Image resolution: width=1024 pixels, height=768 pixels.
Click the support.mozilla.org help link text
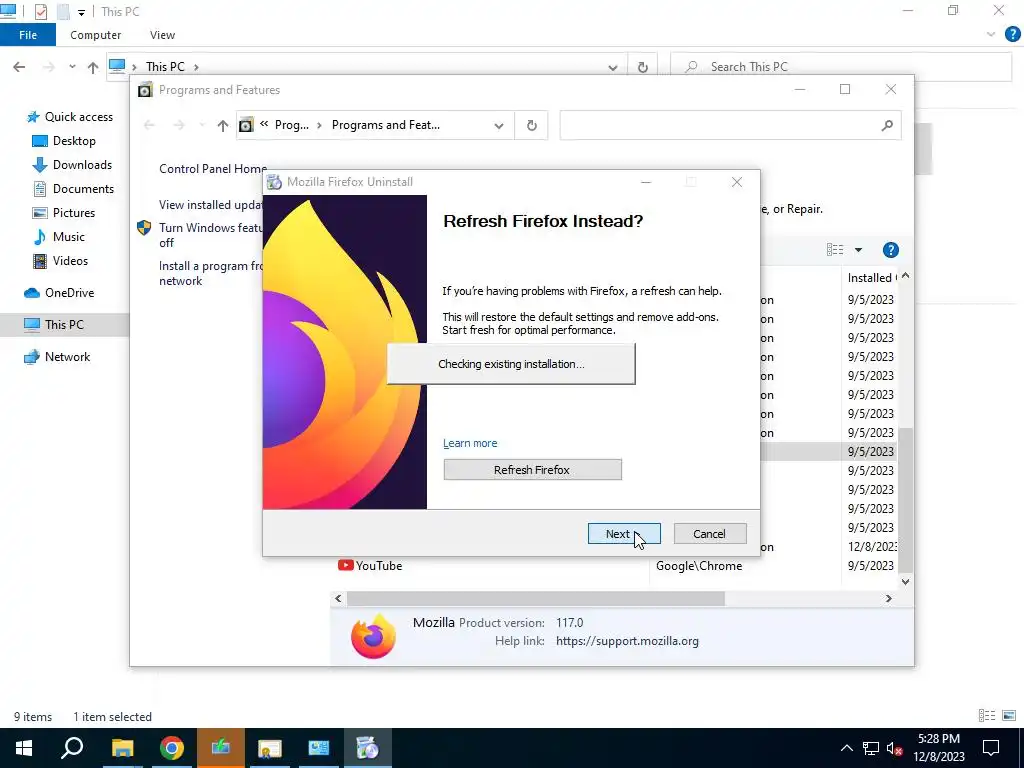[x=627, y=641]
